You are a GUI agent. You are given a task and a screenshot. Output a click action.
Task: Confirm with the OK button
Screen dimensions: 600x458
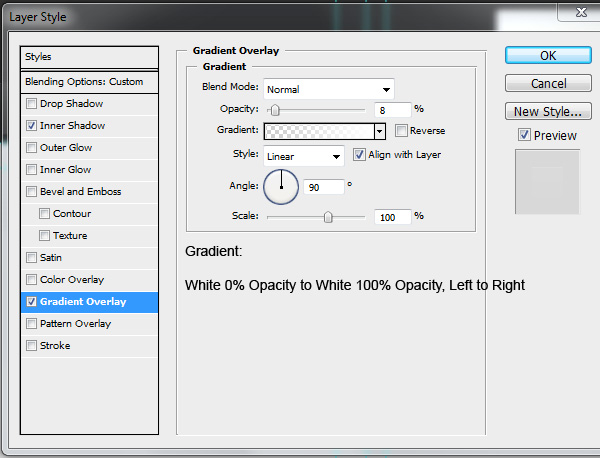click(x=548, y=55)
